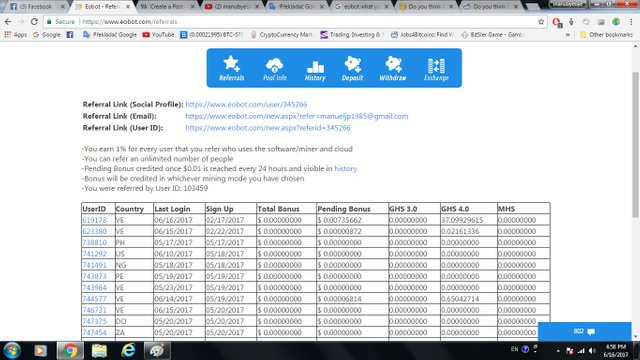Screen dimensions: 640x360
Task: Open BitSler Game bookmark
Action: tap(492, 35)
